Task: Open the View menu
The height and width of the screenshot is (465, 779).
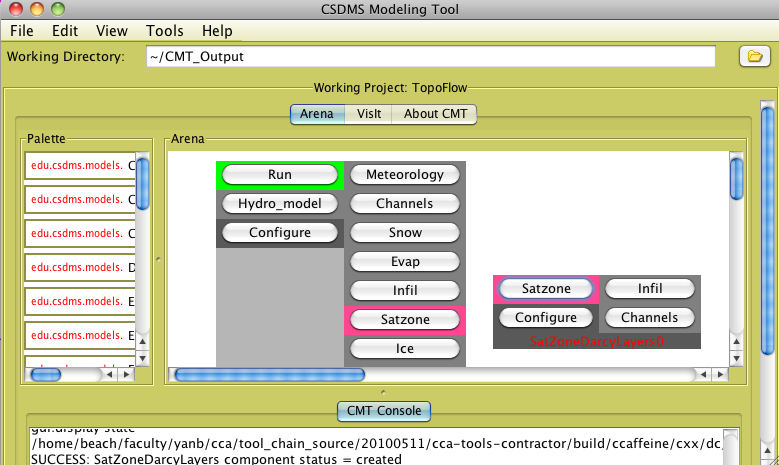Action: tap(112, 31)
